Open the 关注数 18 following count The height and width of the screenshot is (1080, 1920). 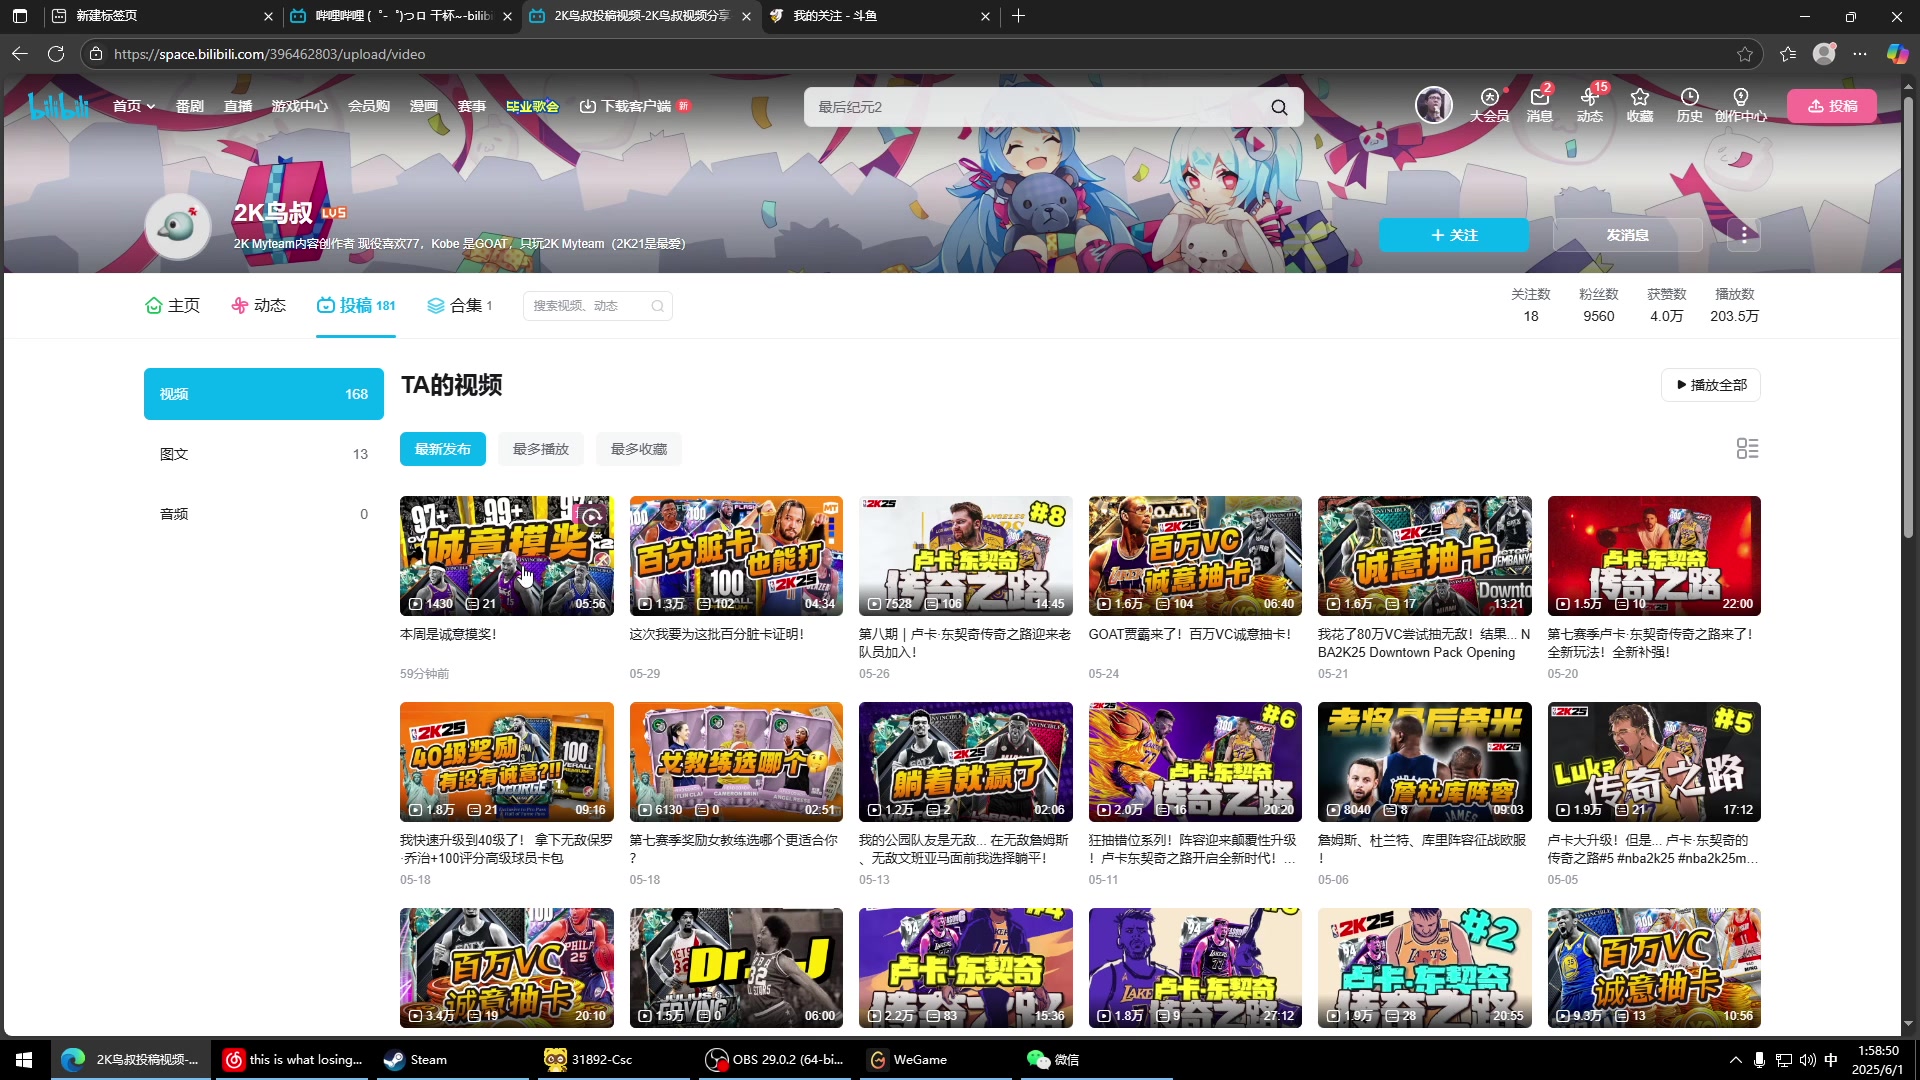point(1530,306)
